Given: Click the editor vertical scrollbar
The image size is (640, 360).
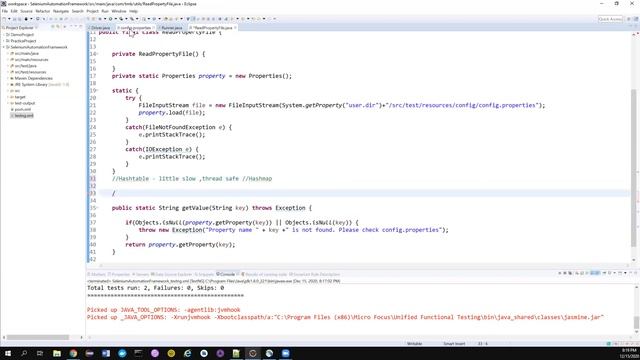Looking at the screenshot, I should (x=634, y=167).
